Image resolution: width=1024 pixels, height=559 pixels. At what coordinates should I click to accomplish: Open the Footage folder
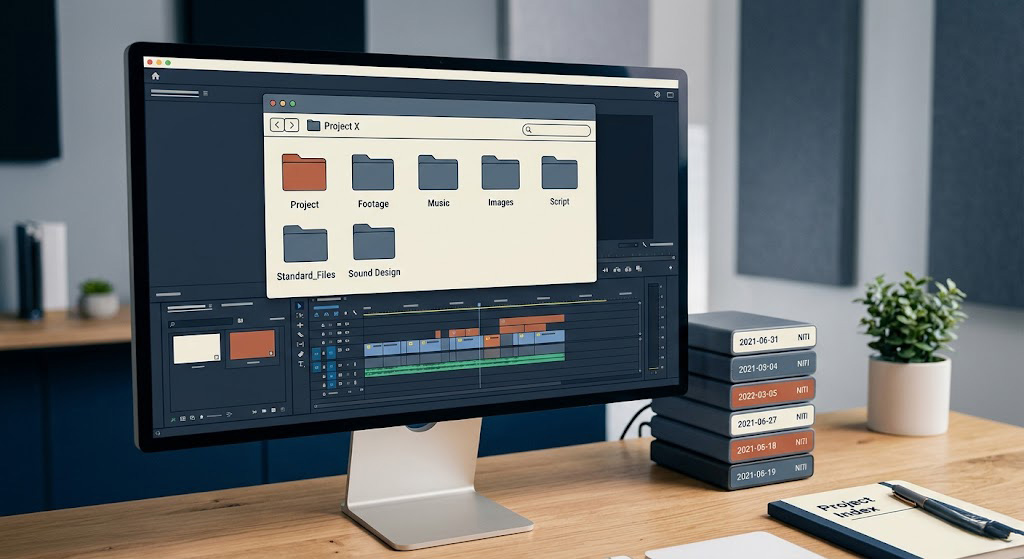[x=373, y=172]
